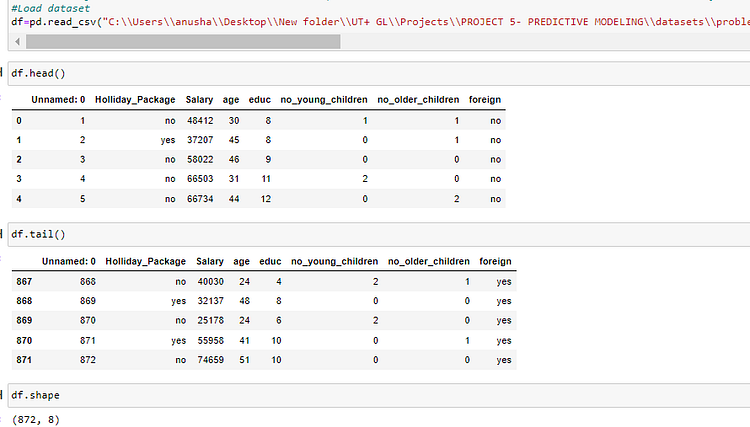Click Salary value 48412

200,120
